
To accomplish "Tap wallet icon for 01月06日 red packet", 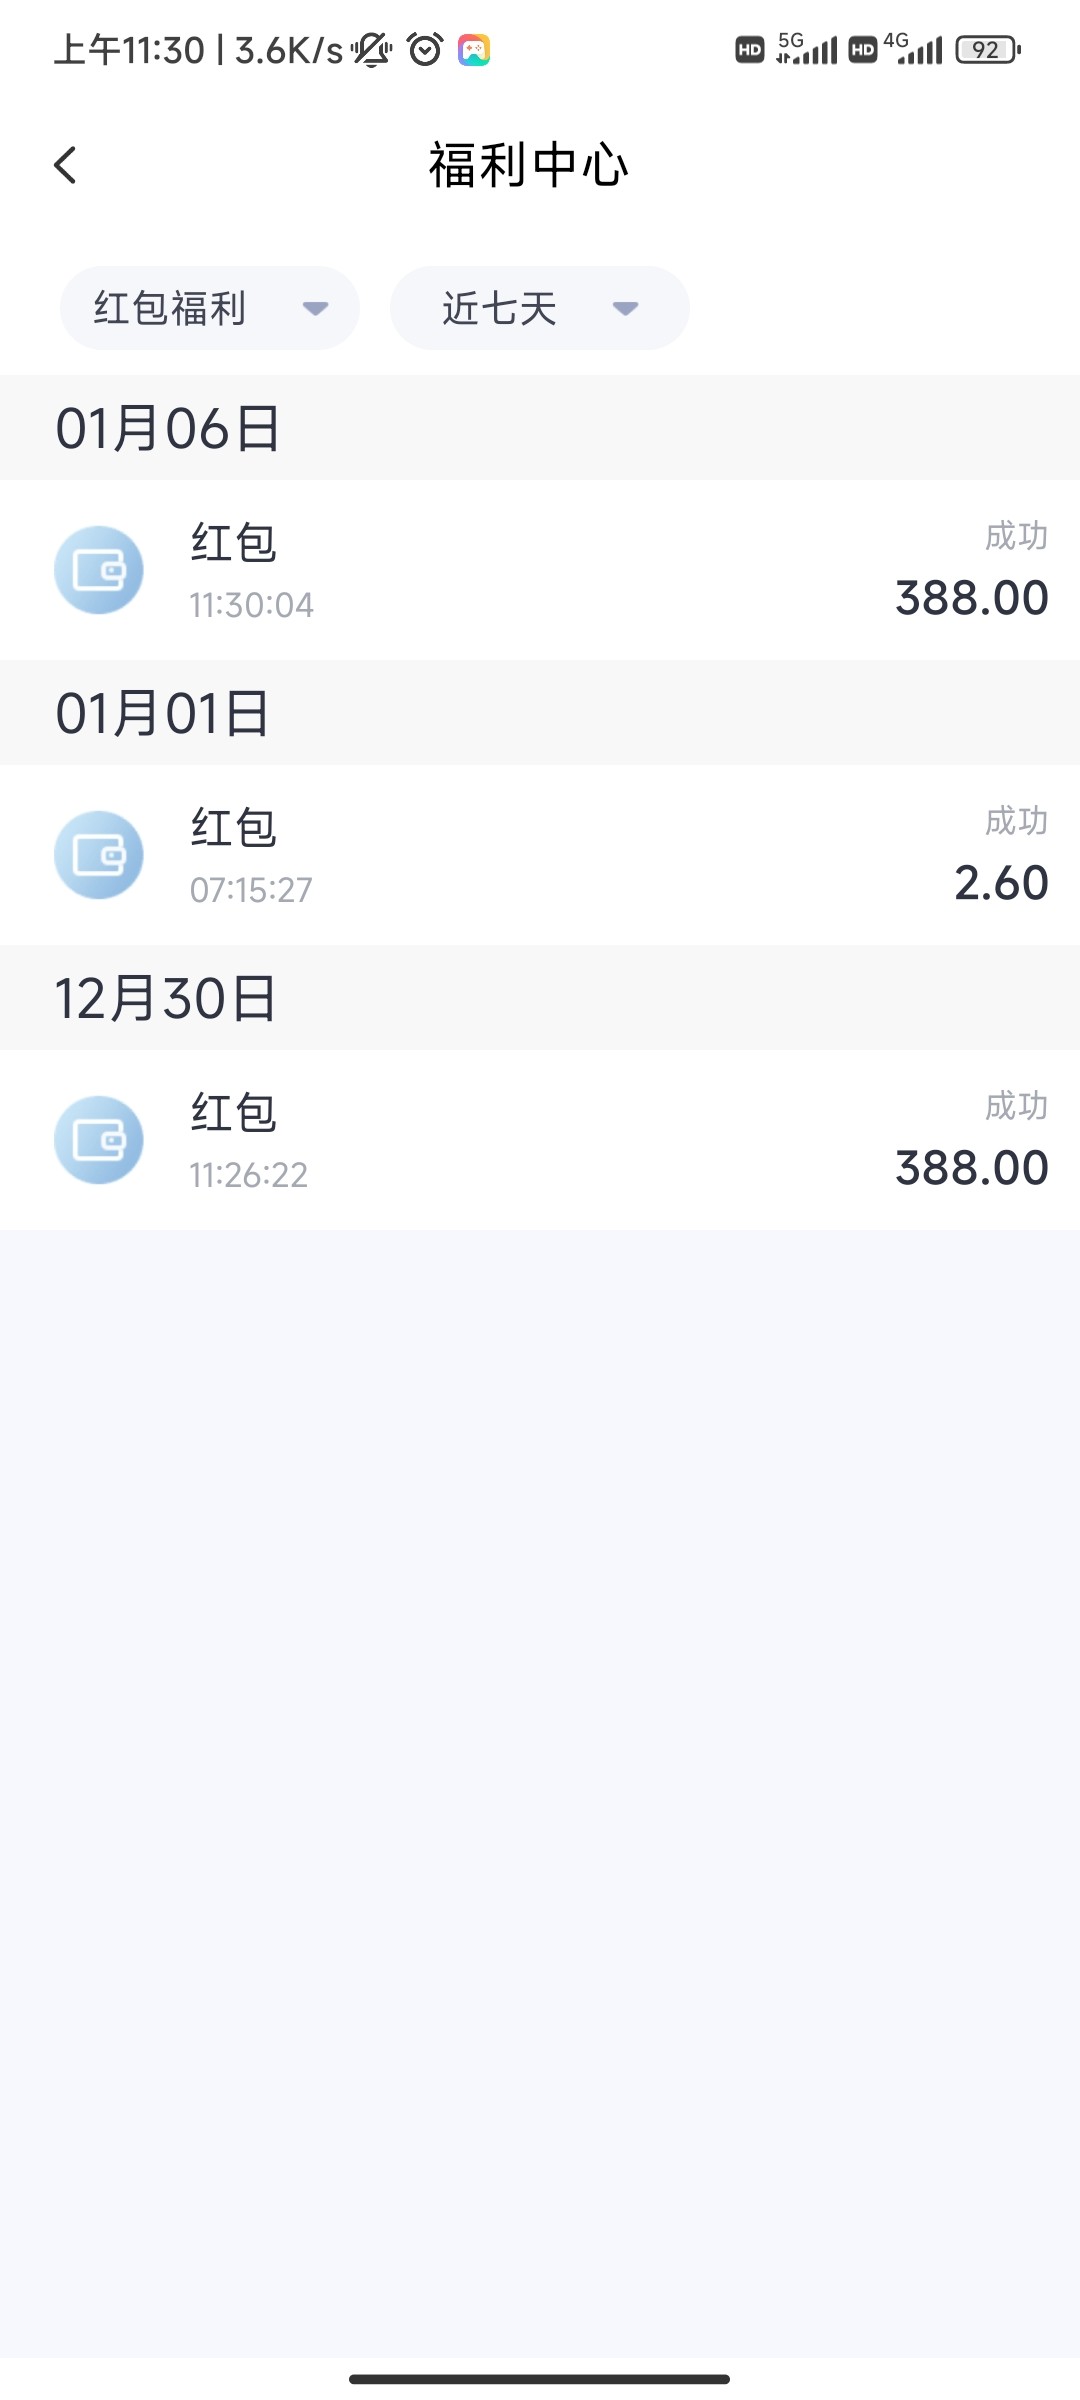I will click(99, 570).
